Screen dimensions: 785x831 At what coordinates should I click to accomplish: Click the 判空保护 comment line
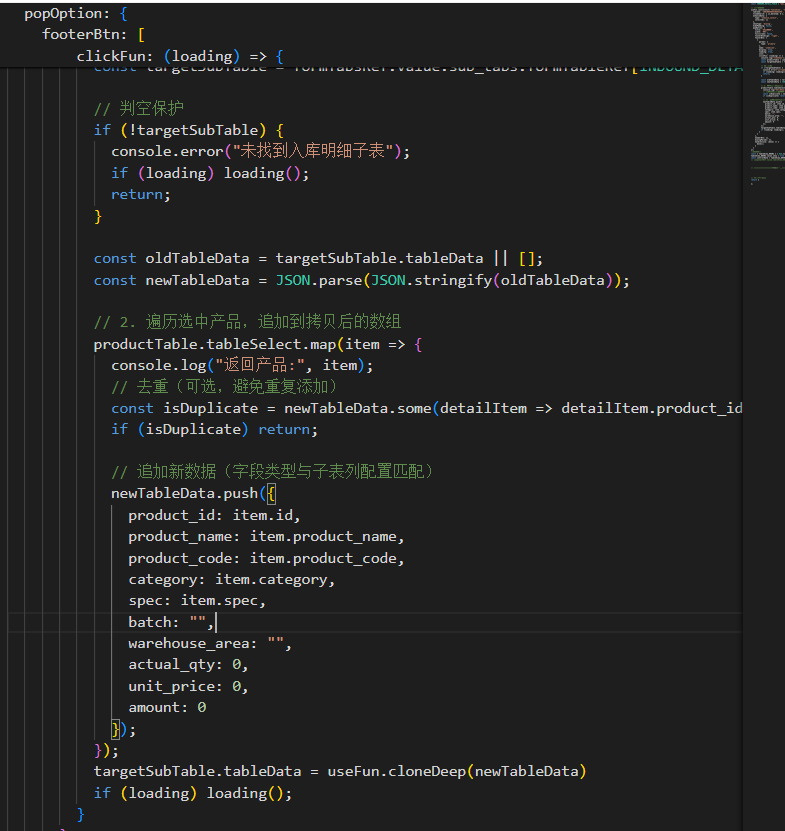tap(138, 108)
